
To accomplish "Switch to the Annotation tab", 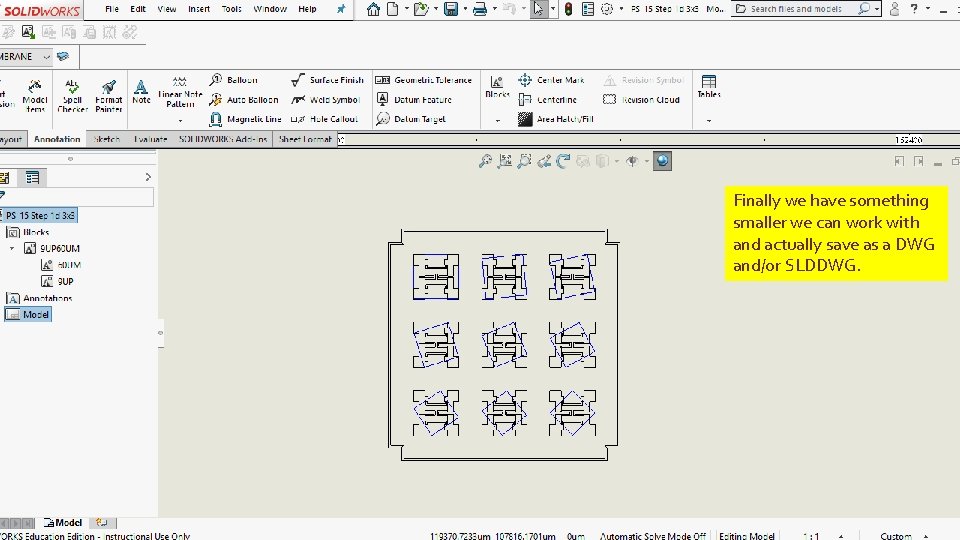I will [57, 140].
